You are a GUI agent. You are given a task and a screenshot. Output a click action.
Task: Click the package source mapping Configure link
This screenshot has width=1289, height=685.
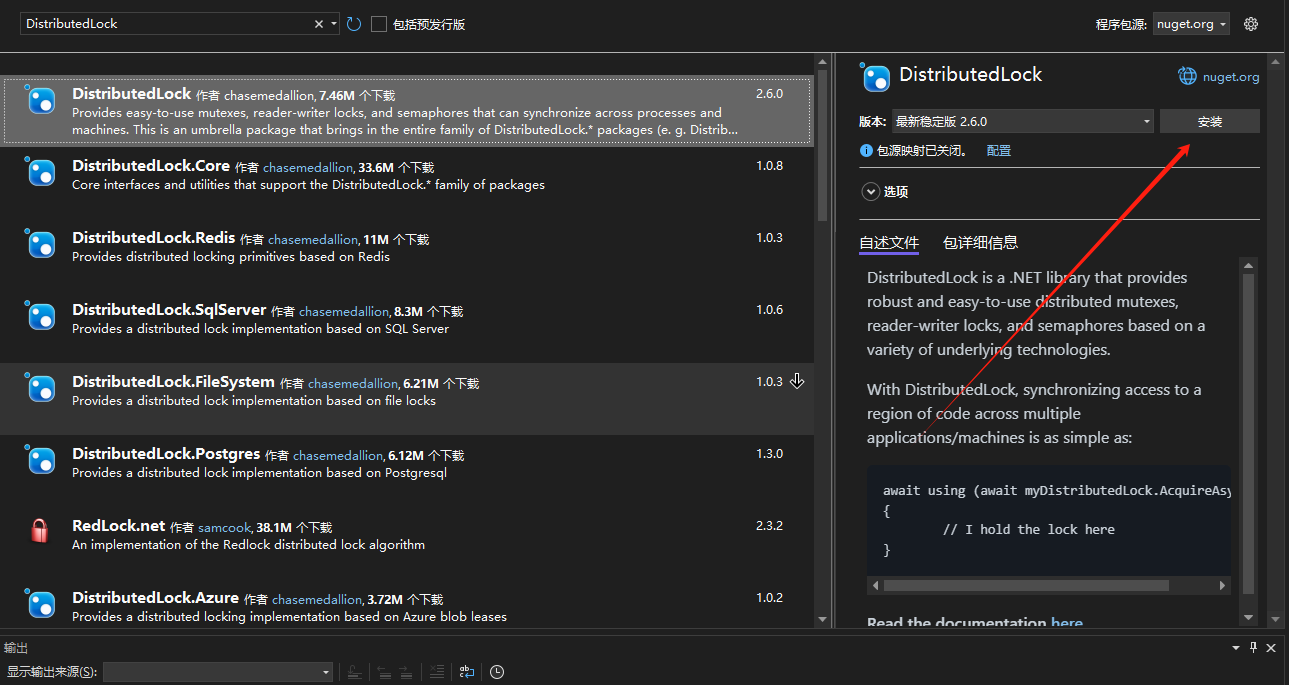coord(998,151)
